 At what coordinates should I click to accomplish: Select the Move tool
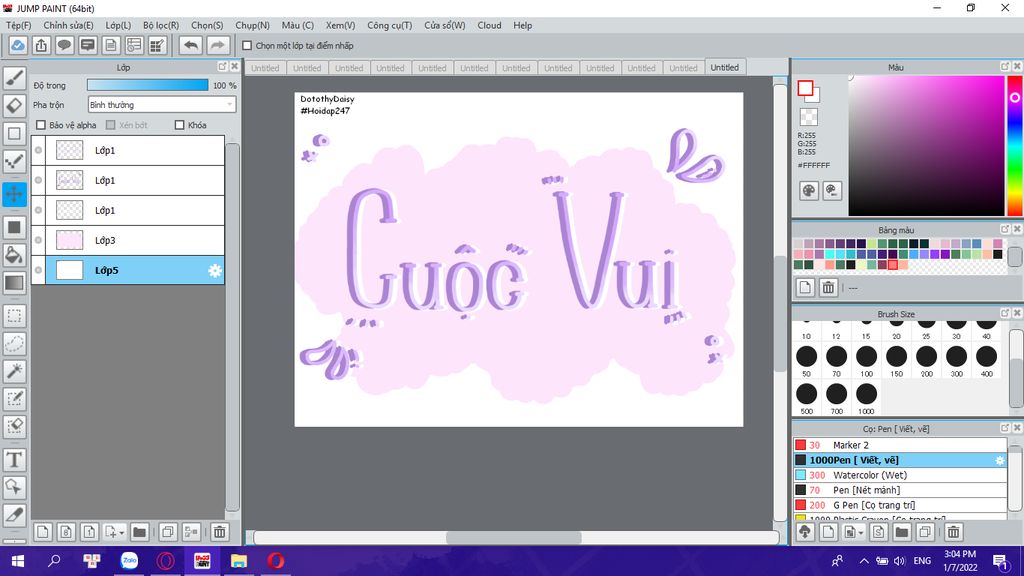tap(14, 194)
